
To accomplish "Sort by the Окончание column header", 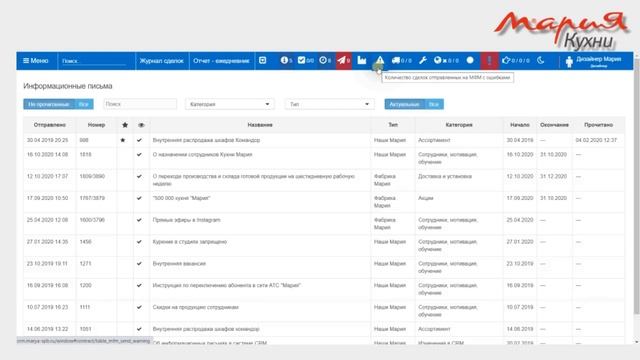I will point(554,125).
